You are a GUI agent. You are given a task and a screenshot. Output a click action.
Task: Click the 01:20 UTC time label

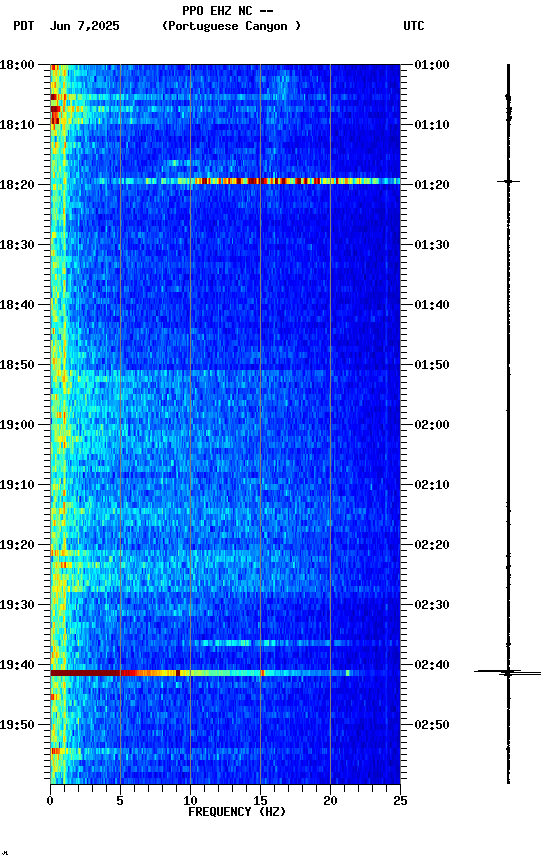tap(432, 185)
